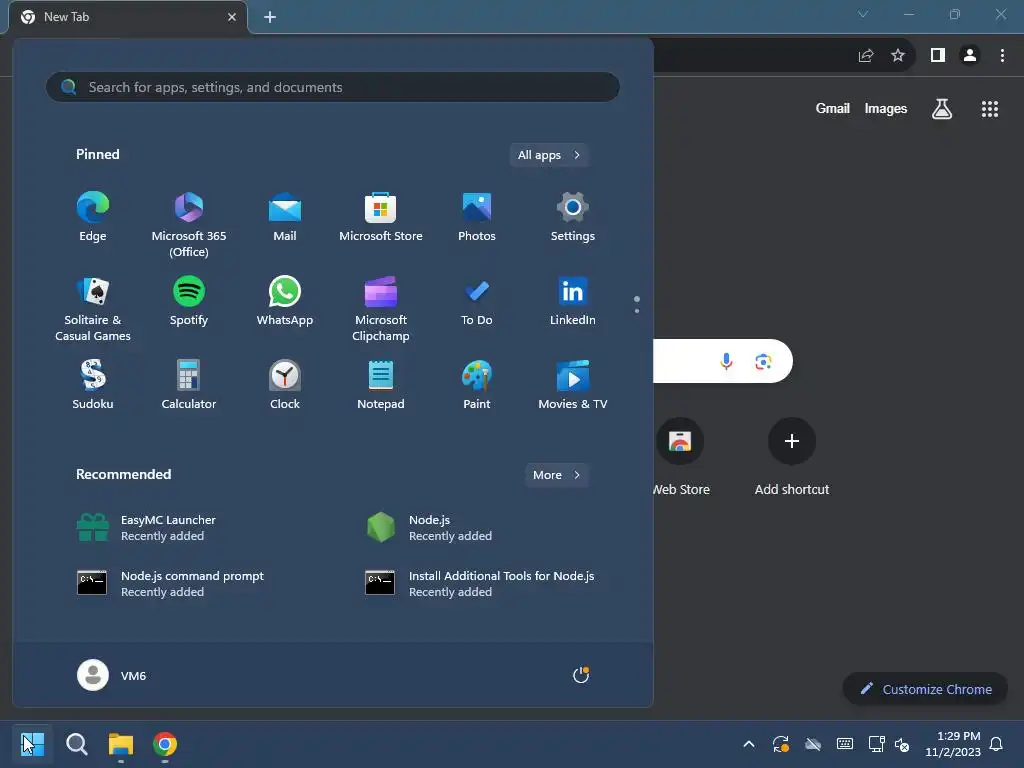Search by image with Google Lens

pyautogui.click(x=763, y=361)
